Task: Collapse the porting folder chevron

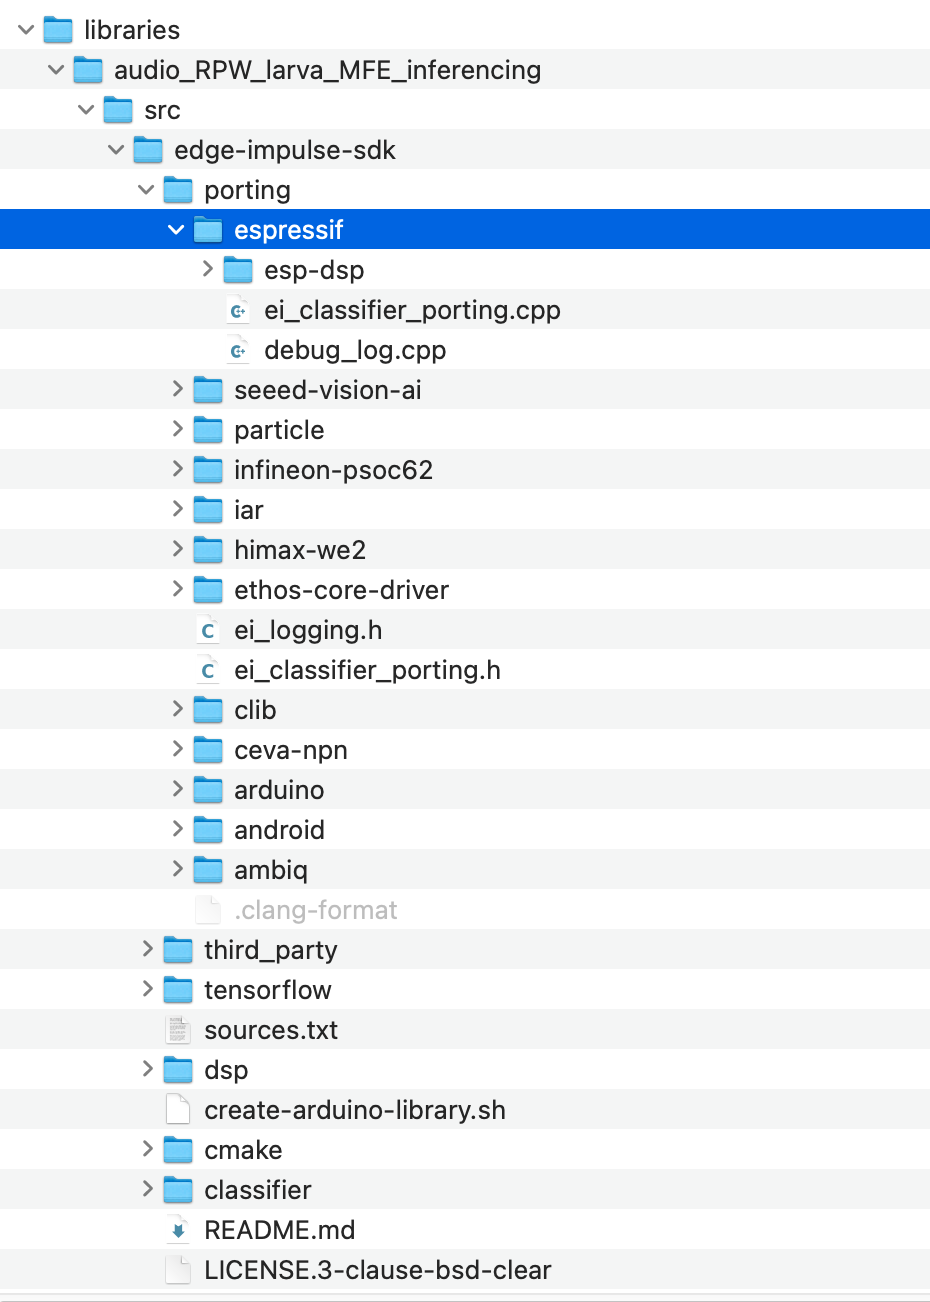Action: (146, 190)
